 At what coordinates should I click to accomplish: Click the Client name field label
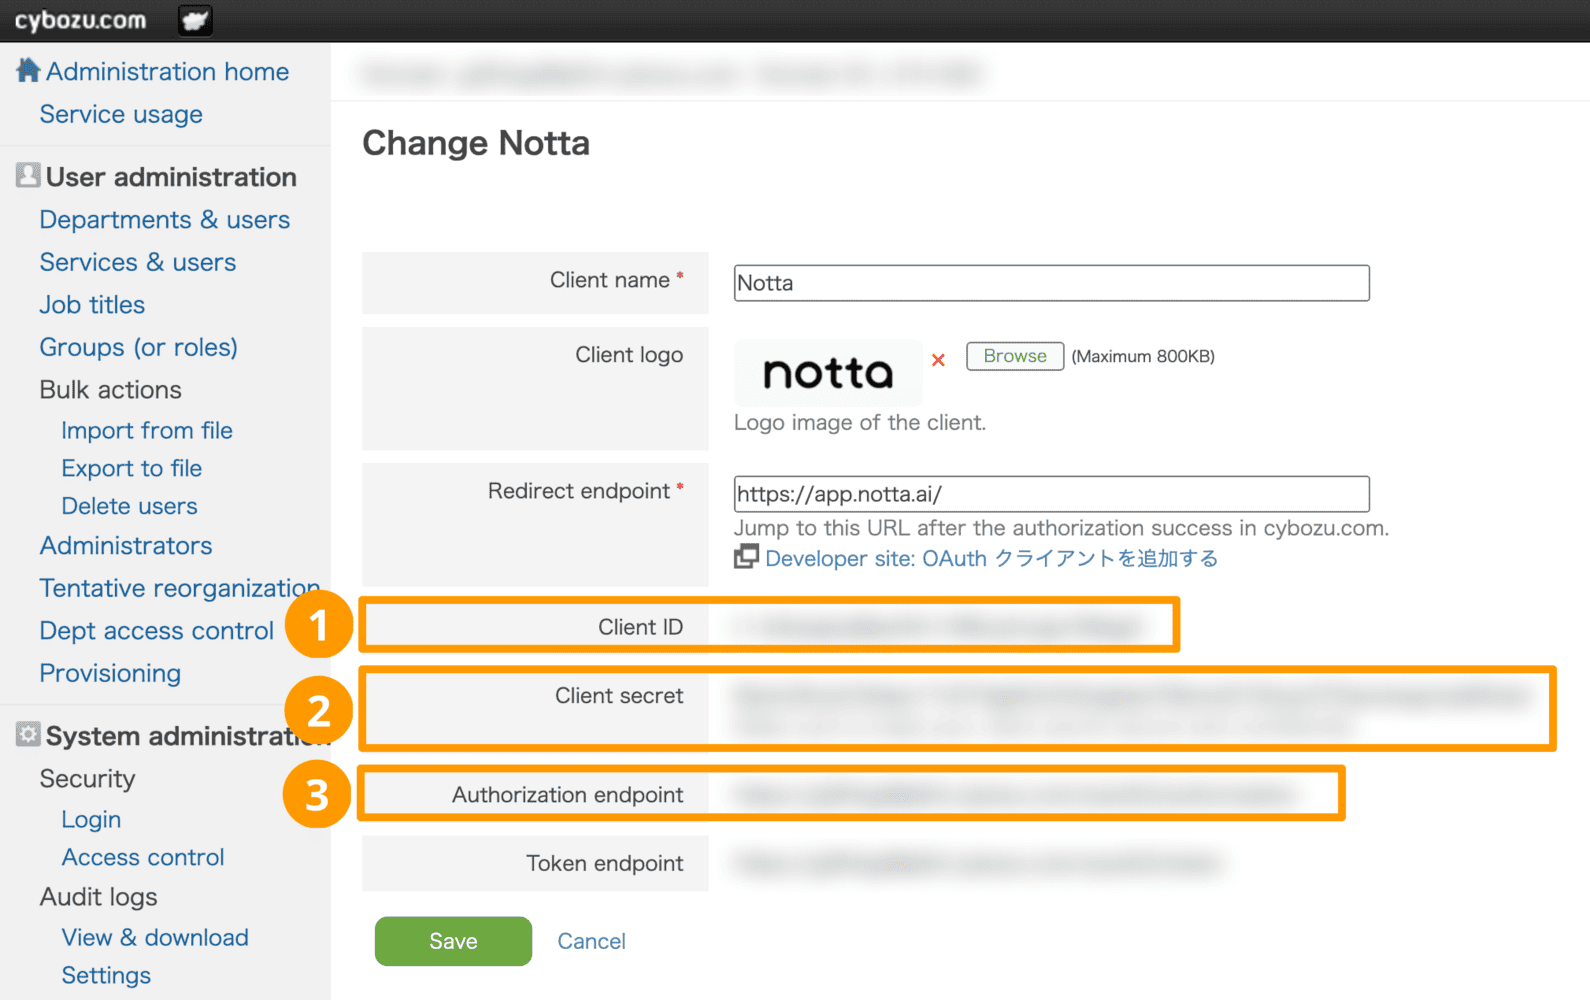click(610, 280)
